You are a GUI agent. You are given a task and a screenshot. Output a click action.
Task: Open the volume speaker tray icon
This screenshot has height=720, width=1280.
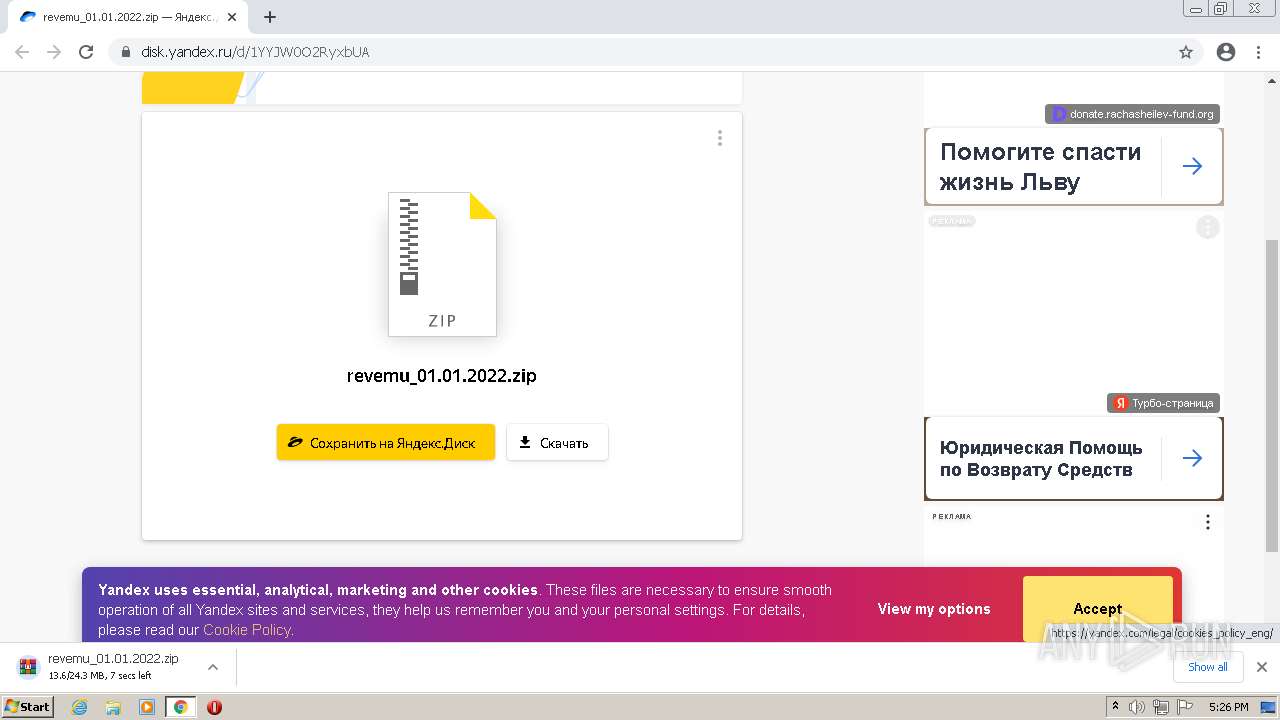pos(1137,707)
